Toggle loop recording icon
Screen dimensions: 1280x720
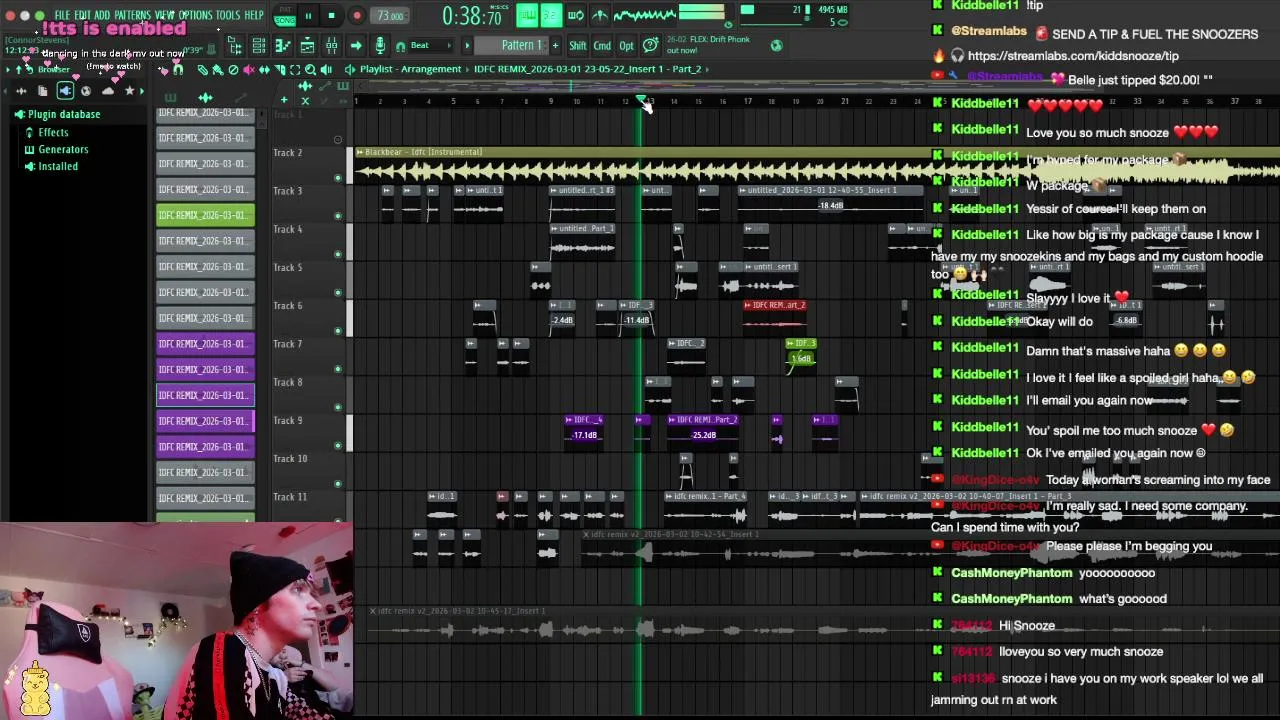point(576,15)
